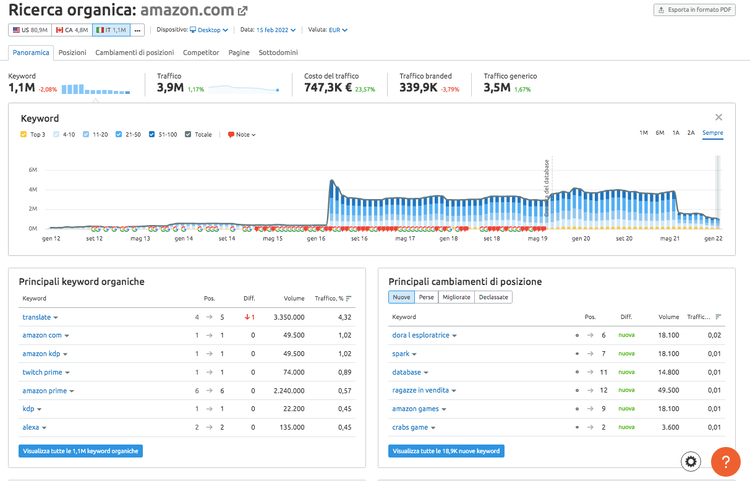Switch to the Panoramica tab
The width and height of the screenshot is (750, 481).
pyautogui.click(x=31, y=53)
